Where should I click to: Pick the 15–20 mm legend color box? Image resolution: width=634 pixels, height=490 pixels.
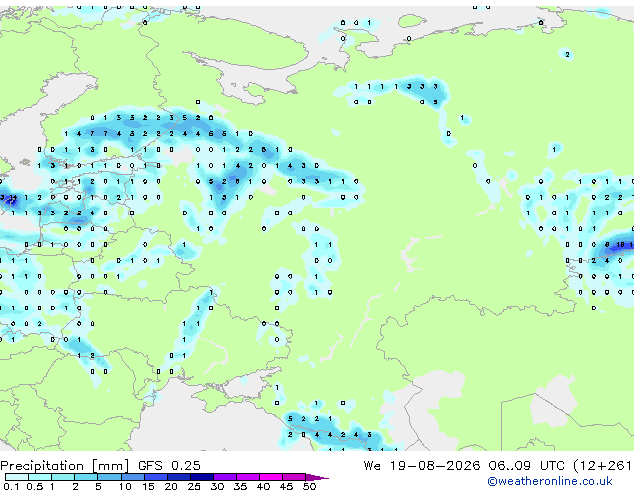(x=156, y=477)
